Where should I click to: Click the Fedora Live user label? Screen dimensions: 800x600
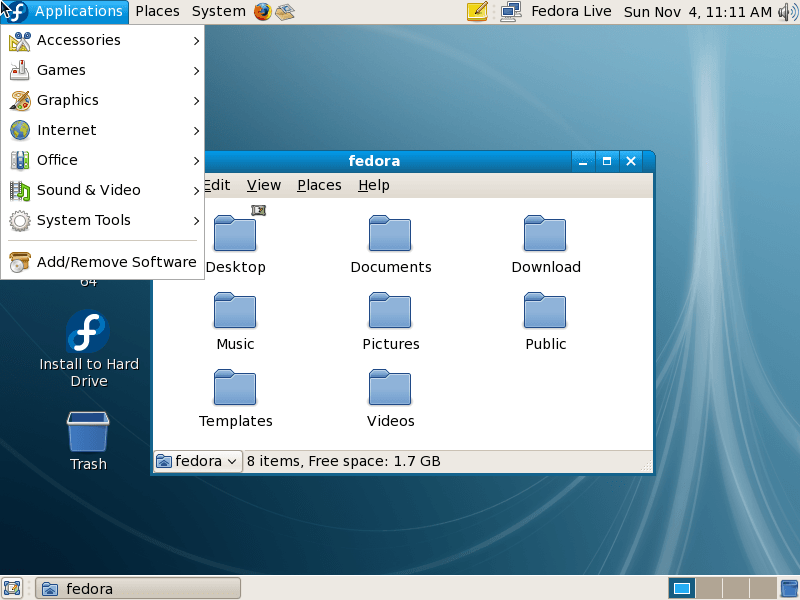coord(571,11)
